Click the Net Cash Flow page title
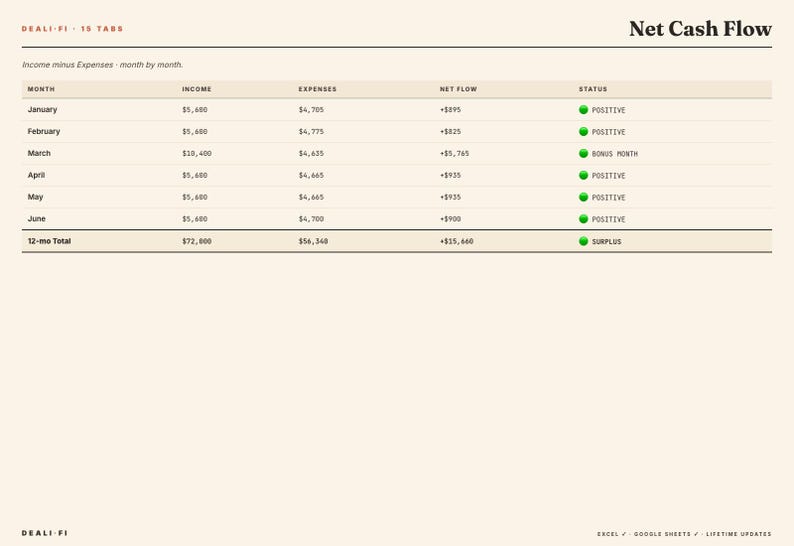794x546 pixels. (x=700, y=29)
